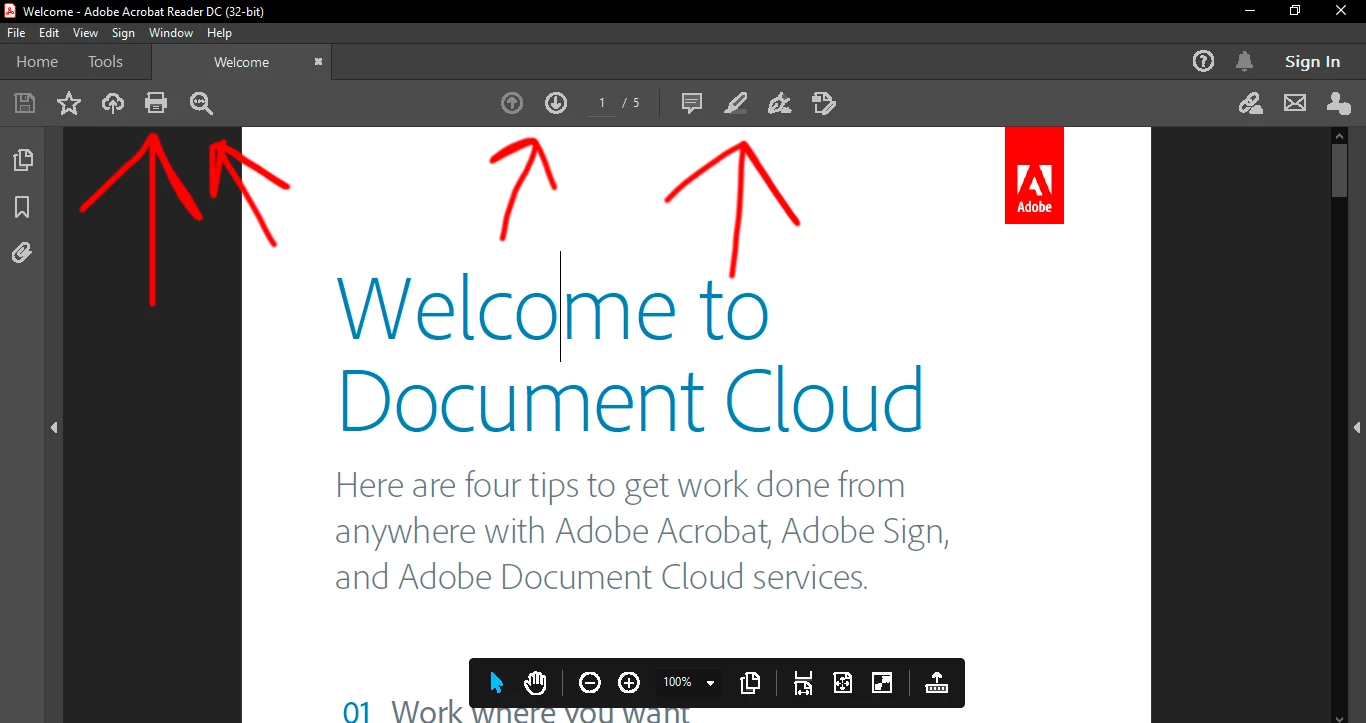1366x723 pixels.
Task: Close the Welcome tab
Action: (x=318, y=62)
